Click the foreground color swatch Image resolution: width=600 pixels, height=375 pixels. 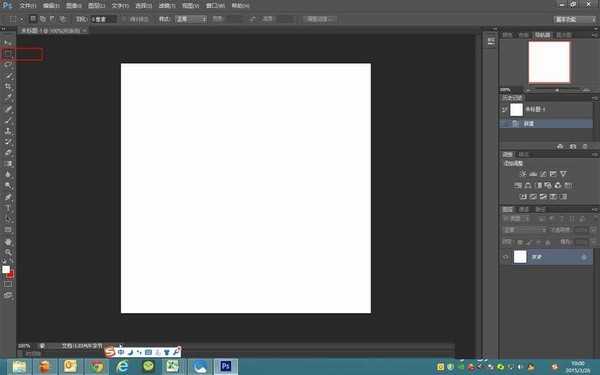point(6,269)
